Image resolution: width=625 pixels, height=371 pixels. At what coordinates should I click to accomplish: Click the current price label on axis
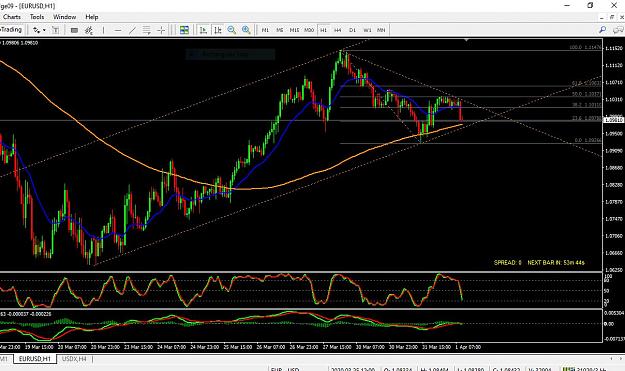coord(614,120)
